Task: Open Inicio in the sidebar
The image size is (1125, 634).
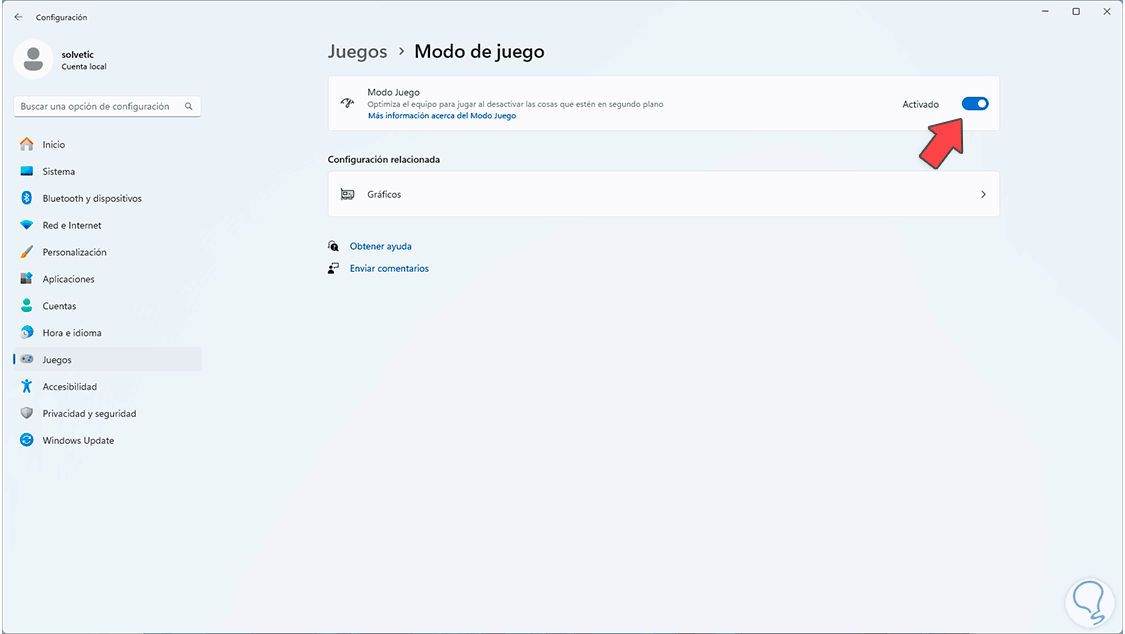Action: 107,144
